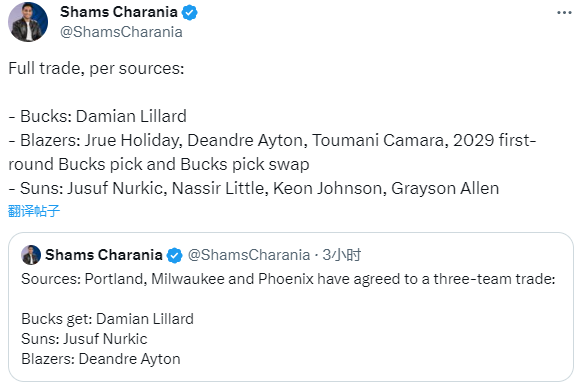Click the quoted 'Sources: Portland, Milwaukee and Phoenix' sentence
Screen dimensions: 582x384
(x=288, y=279)
